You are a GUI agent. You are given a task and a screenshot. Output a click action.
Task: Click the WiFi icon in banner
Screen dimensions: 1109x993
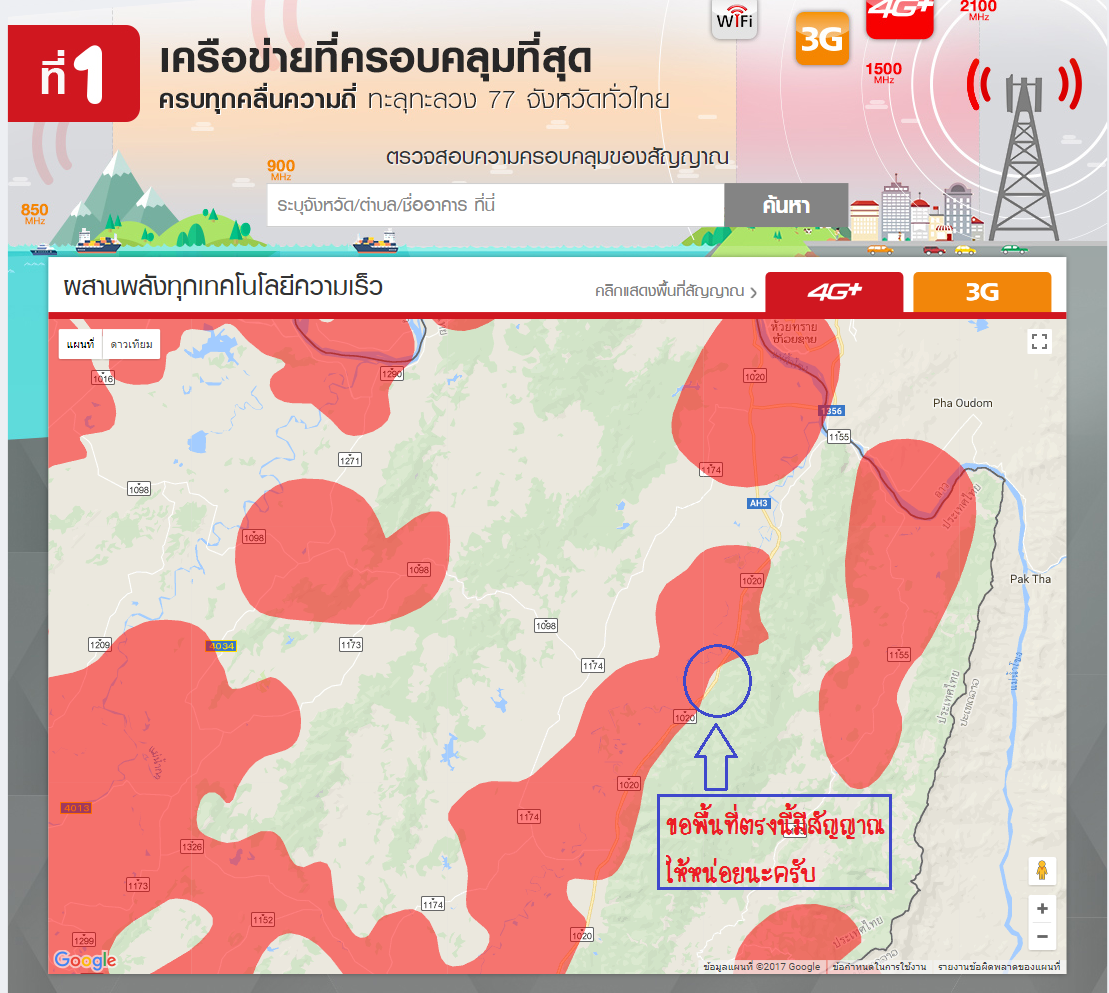point(734,18)
